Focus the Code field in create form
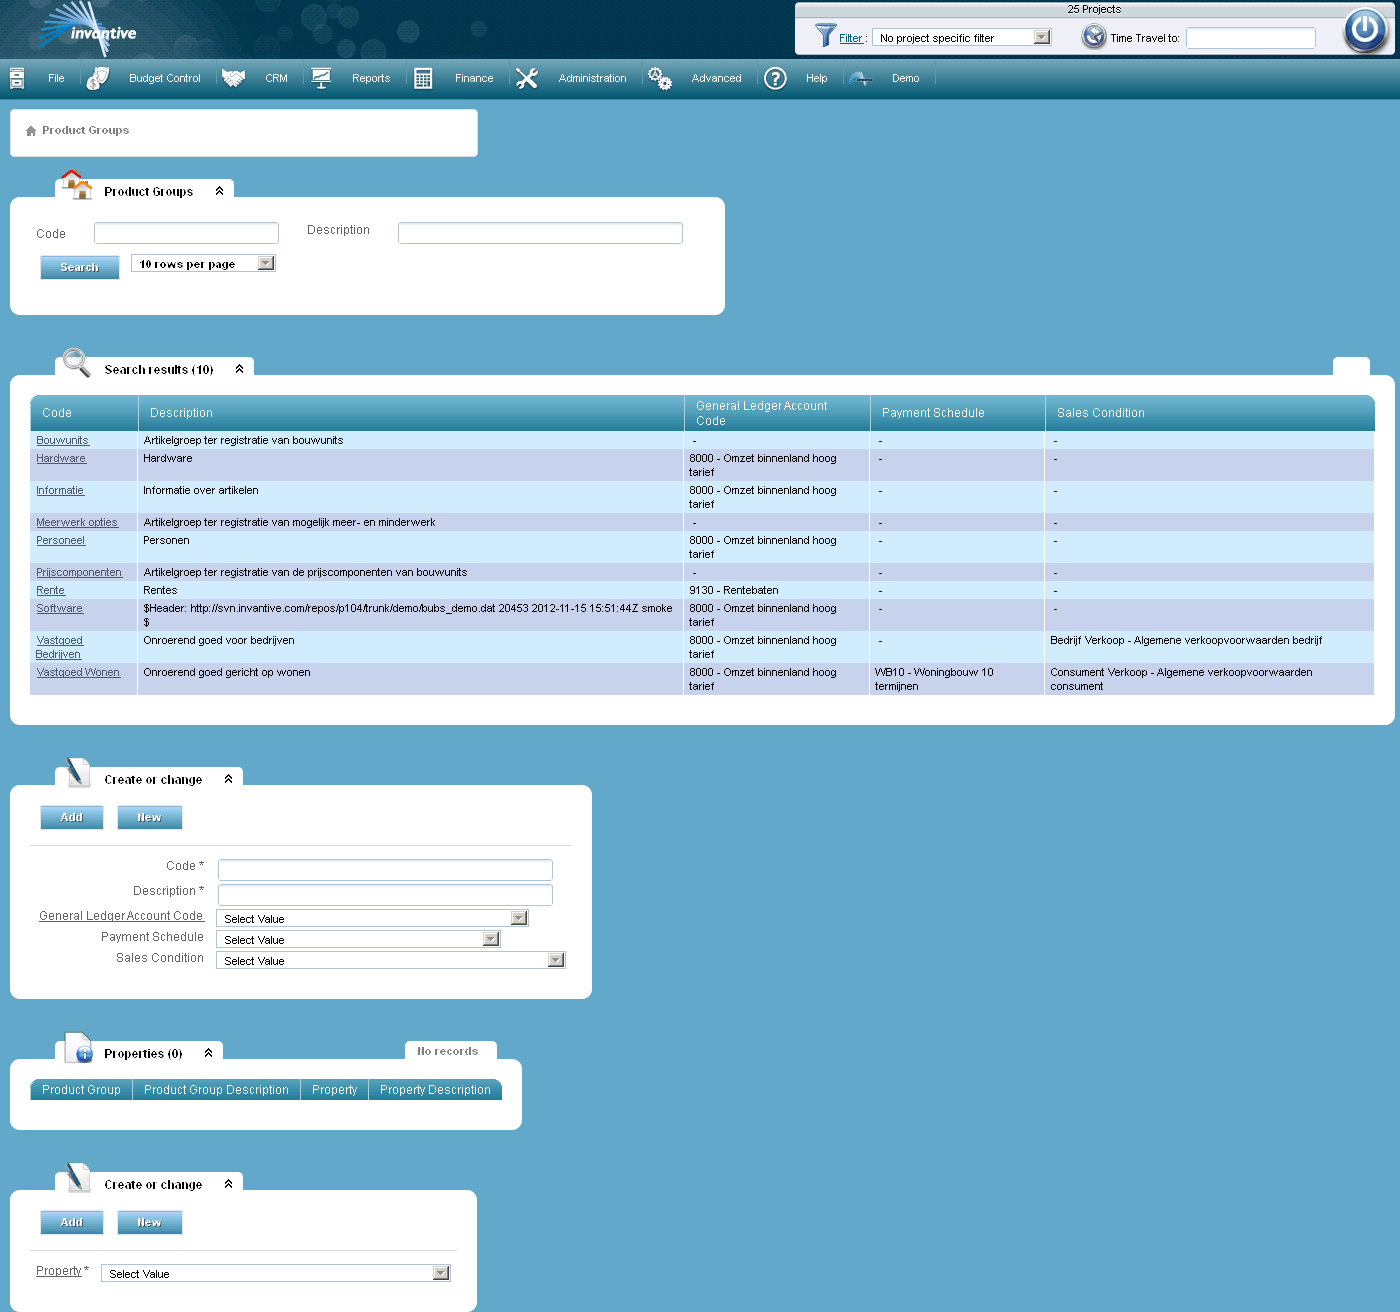The image size is (1400, 1312). click(x=385, y=870)
